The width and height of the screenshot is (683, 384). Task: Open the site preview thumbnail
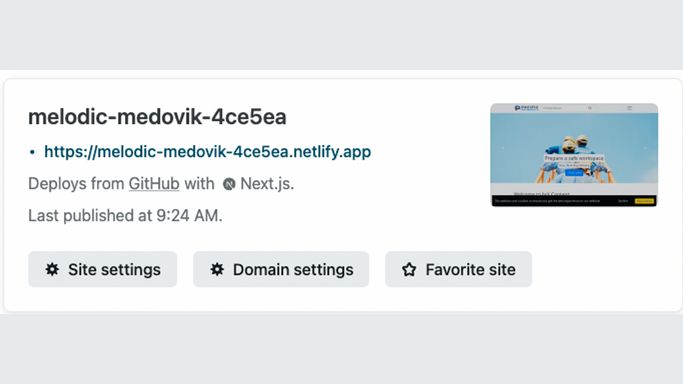click(574, 155)
